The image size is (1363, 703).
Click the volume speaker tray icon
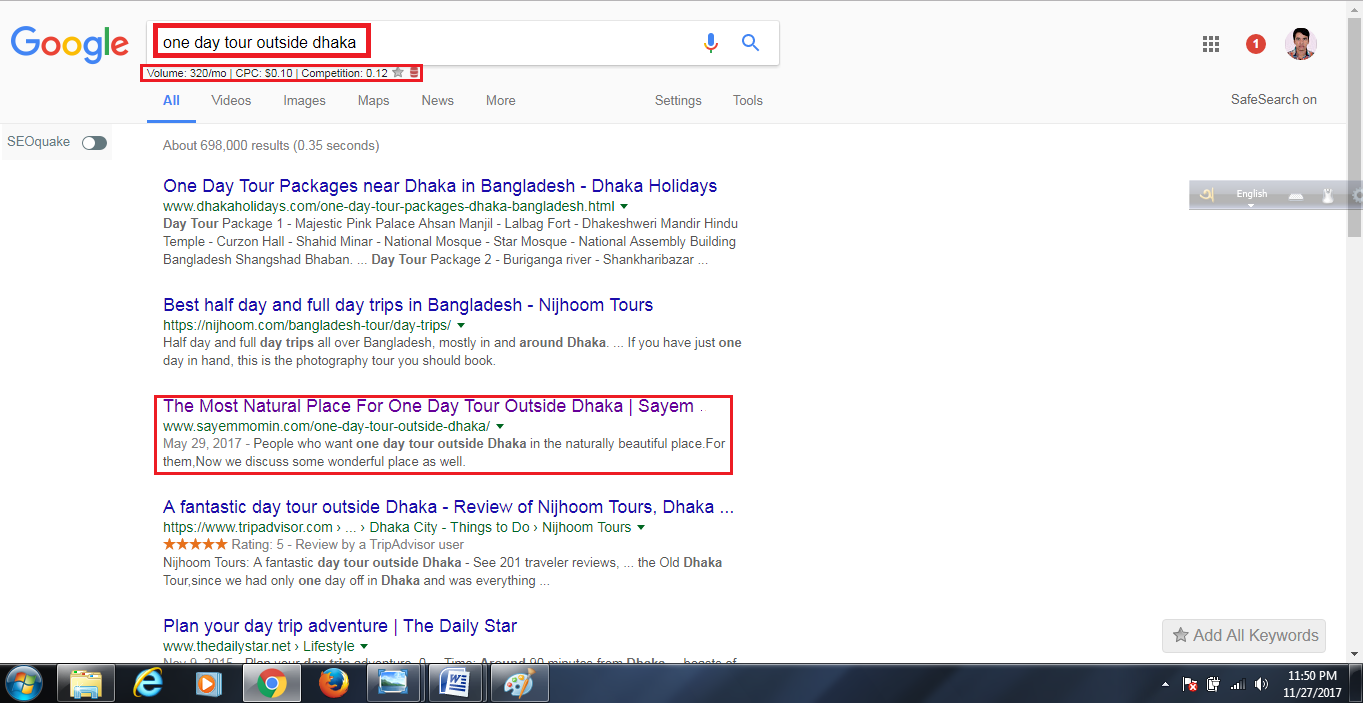coord(1261,685)
